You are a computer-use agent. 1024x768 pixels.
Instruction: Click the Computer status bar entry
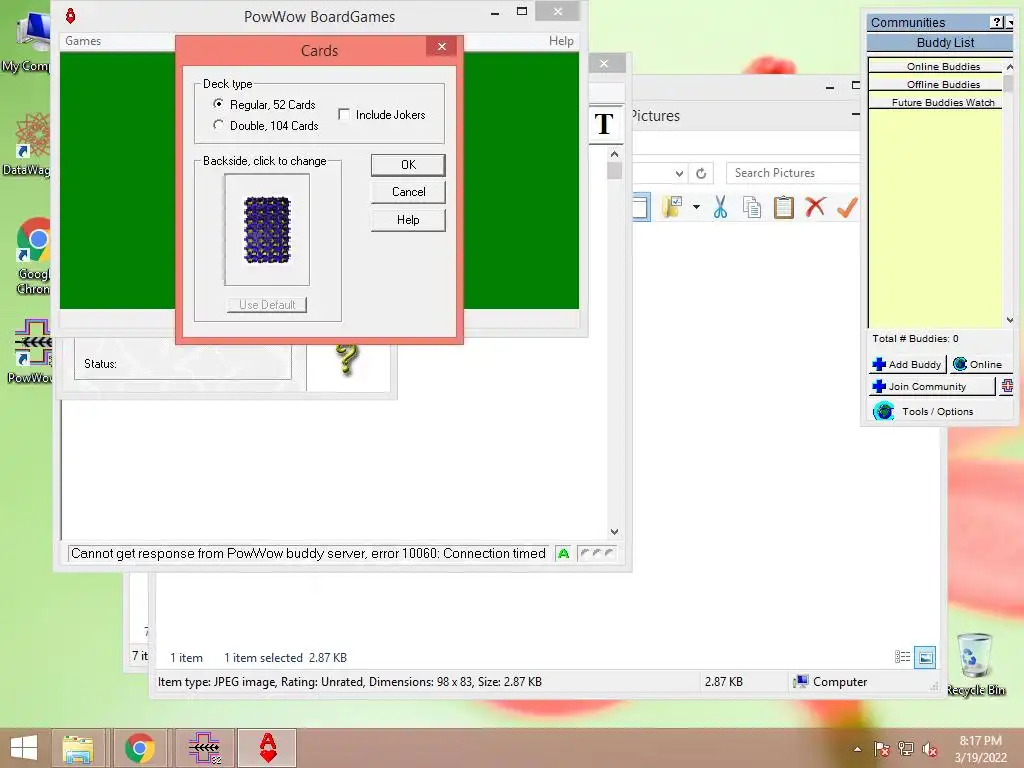tap(831, 682)
